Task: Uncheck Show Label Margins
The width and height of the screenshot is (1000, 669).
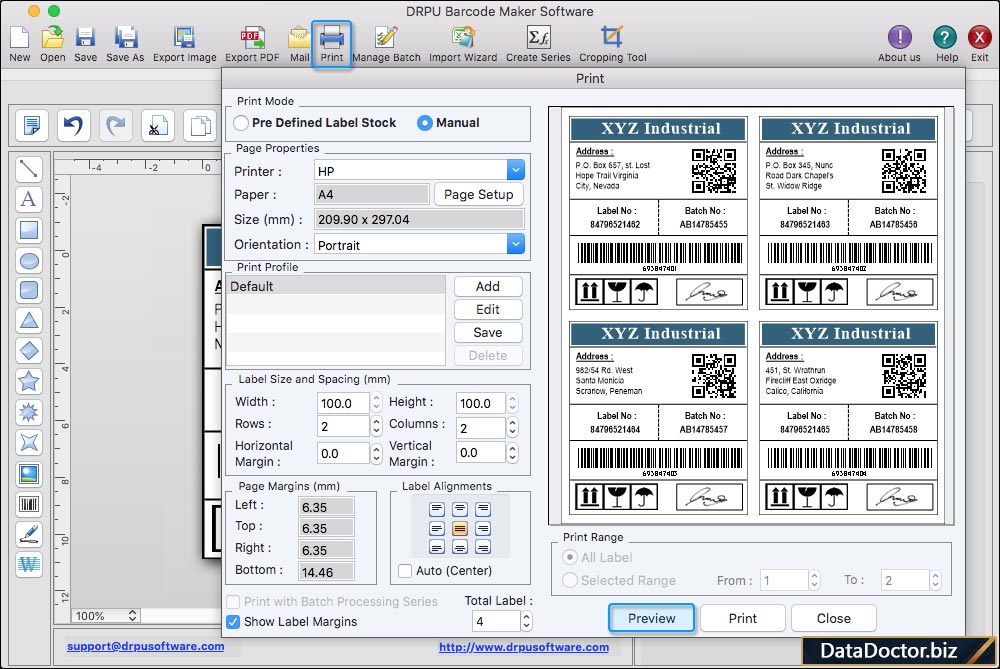Action: (233, 622)
